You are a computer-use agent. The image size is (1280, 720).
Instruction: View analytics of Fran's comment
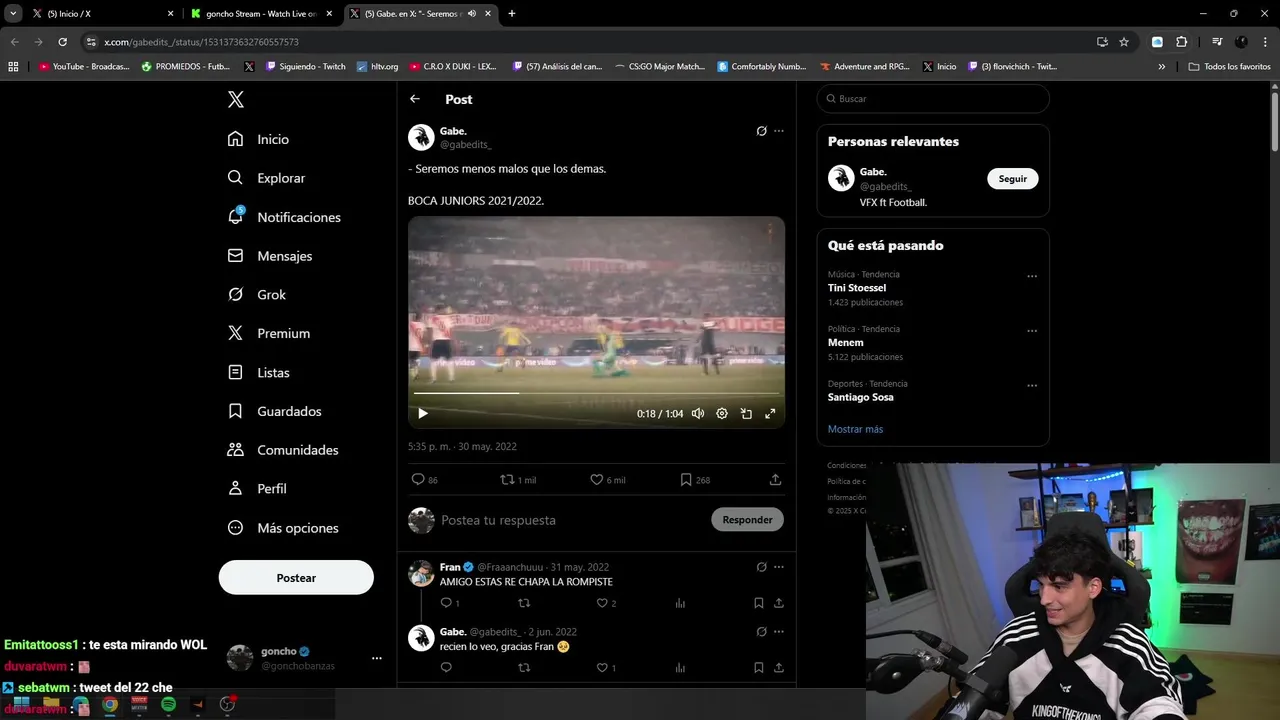coord(680,603)
